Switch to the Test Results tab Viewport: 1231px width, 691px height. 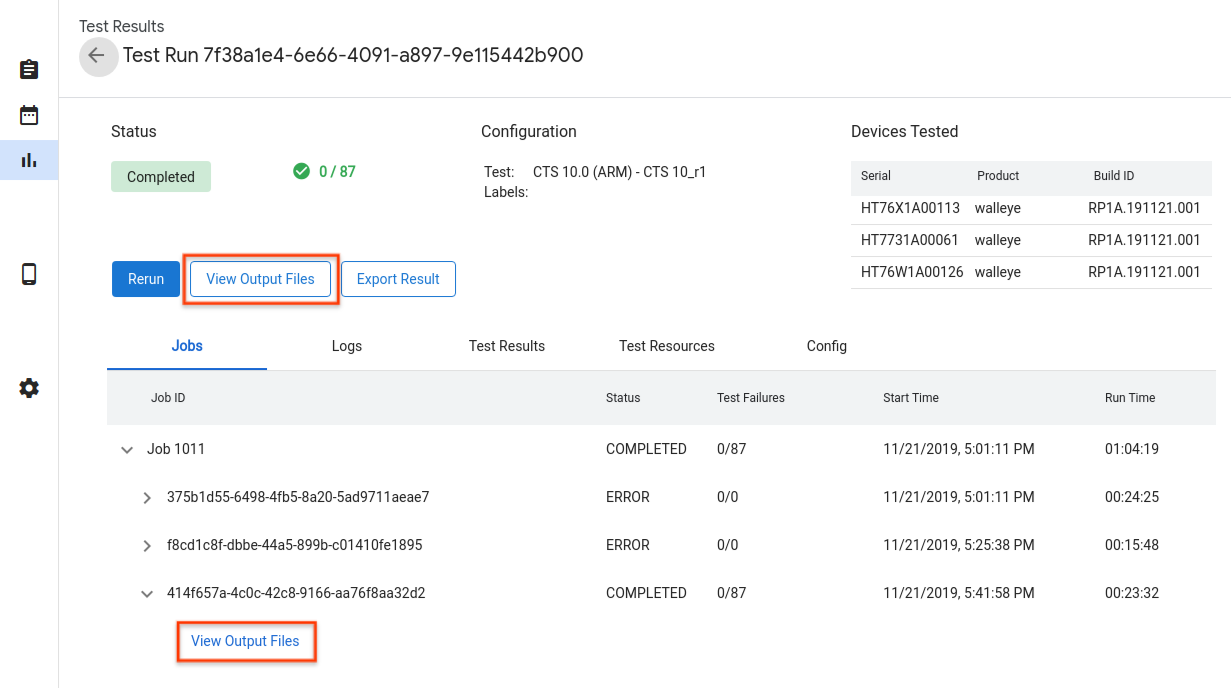[x=507, y=346]
